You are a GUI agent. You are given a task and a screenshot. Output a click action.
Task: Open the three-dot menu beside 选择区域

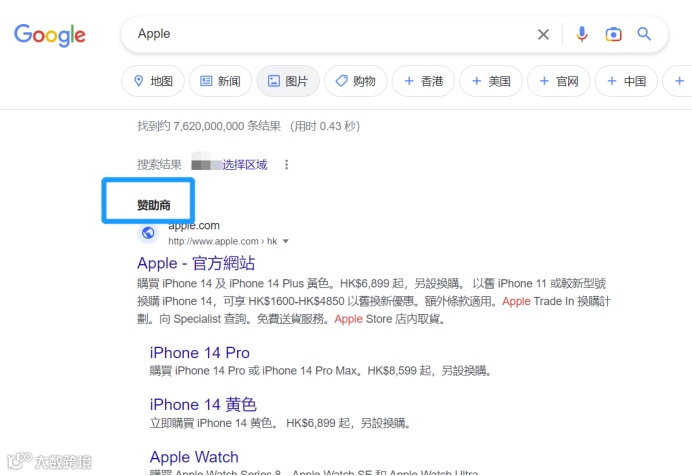[286, 165]
